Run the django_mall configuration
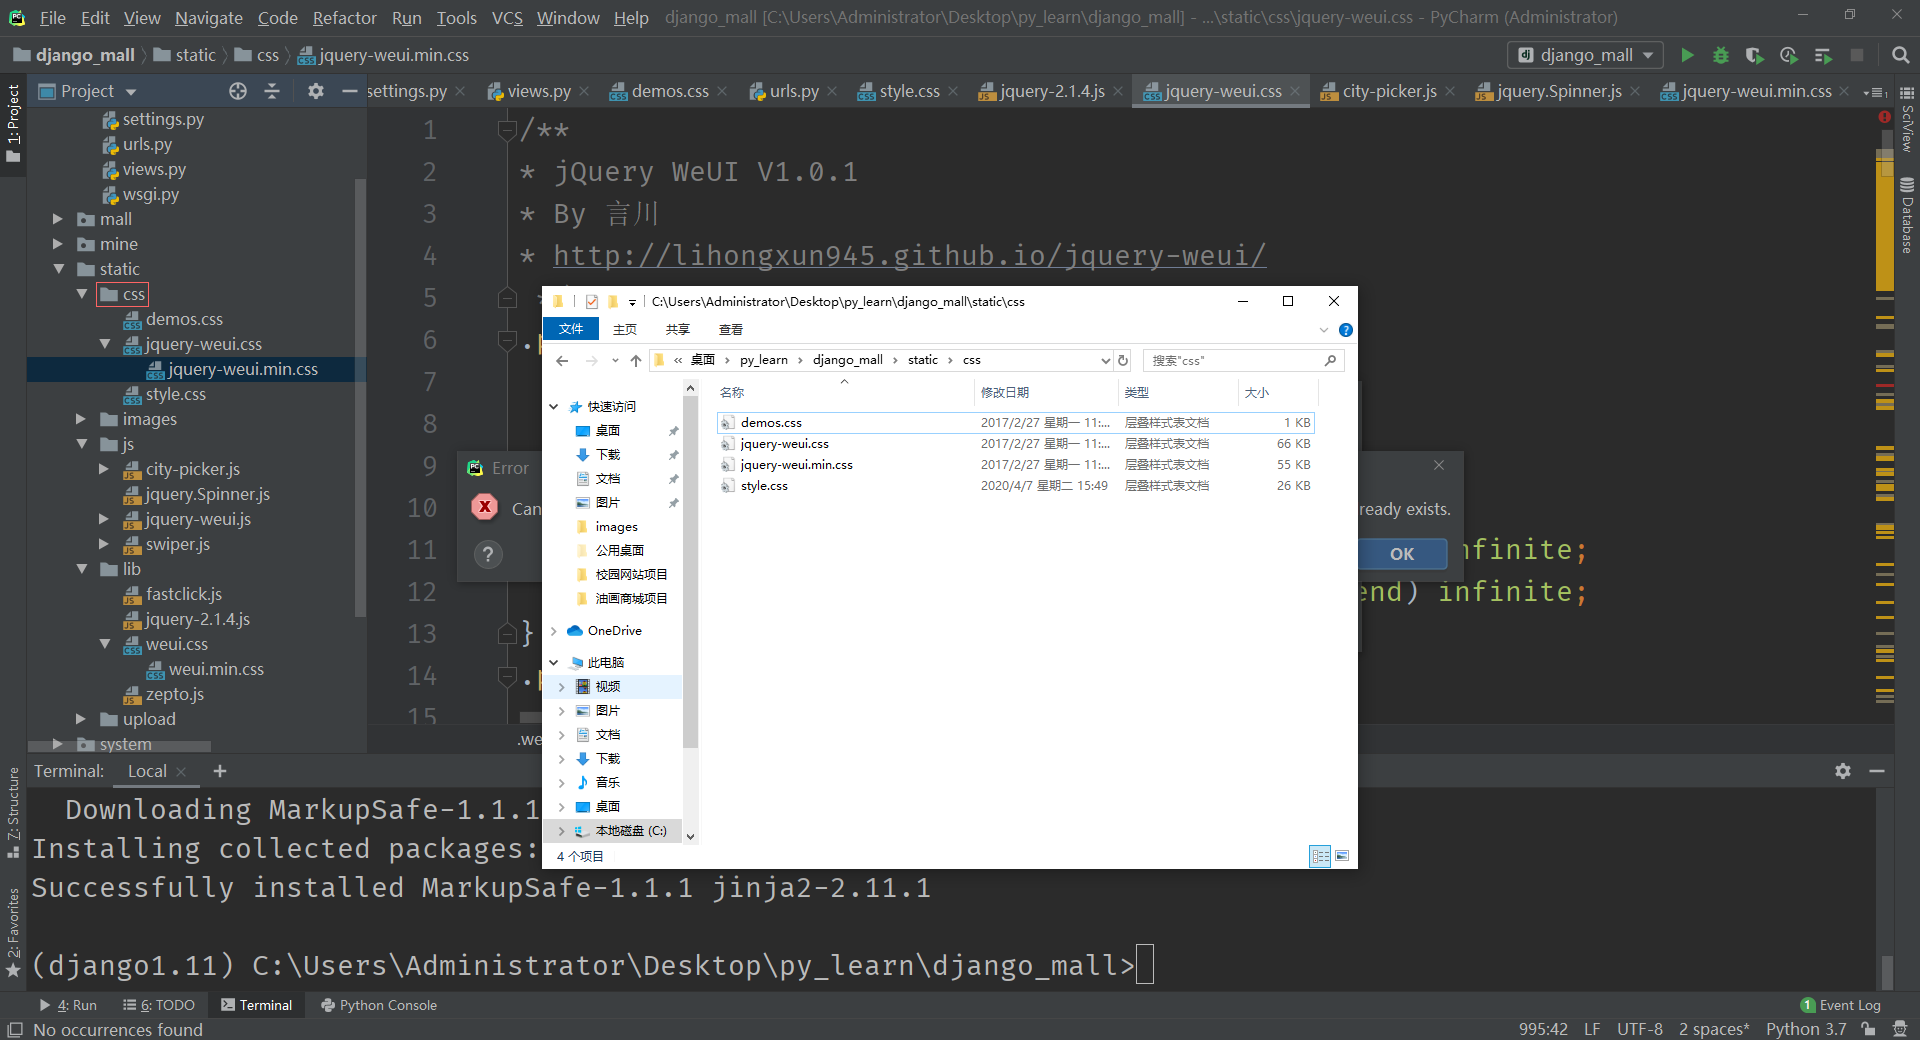The image size is (1920, 1040). tap(1687, 55)
